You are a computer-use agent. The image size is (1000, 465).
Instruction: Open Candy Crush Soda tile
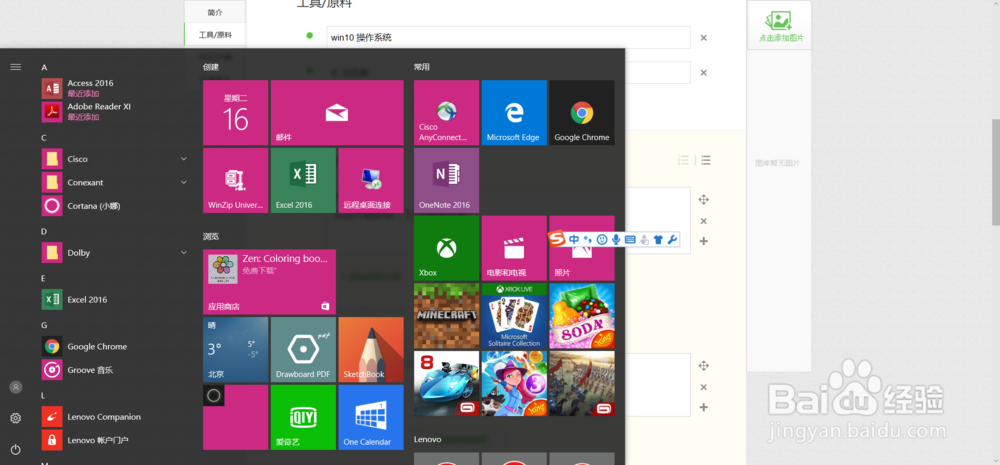[x=582, y=316]
